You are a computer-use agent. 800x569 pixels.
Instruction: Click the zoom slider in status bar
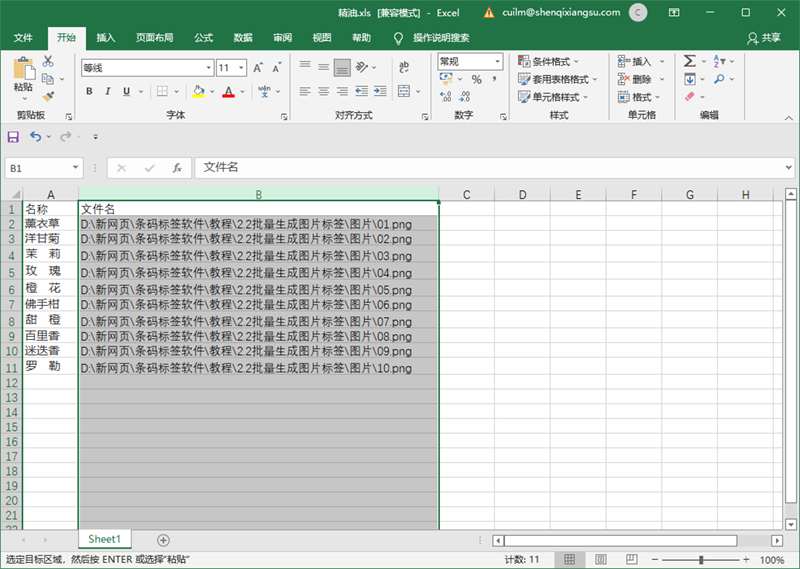click(x=701, y=560)
